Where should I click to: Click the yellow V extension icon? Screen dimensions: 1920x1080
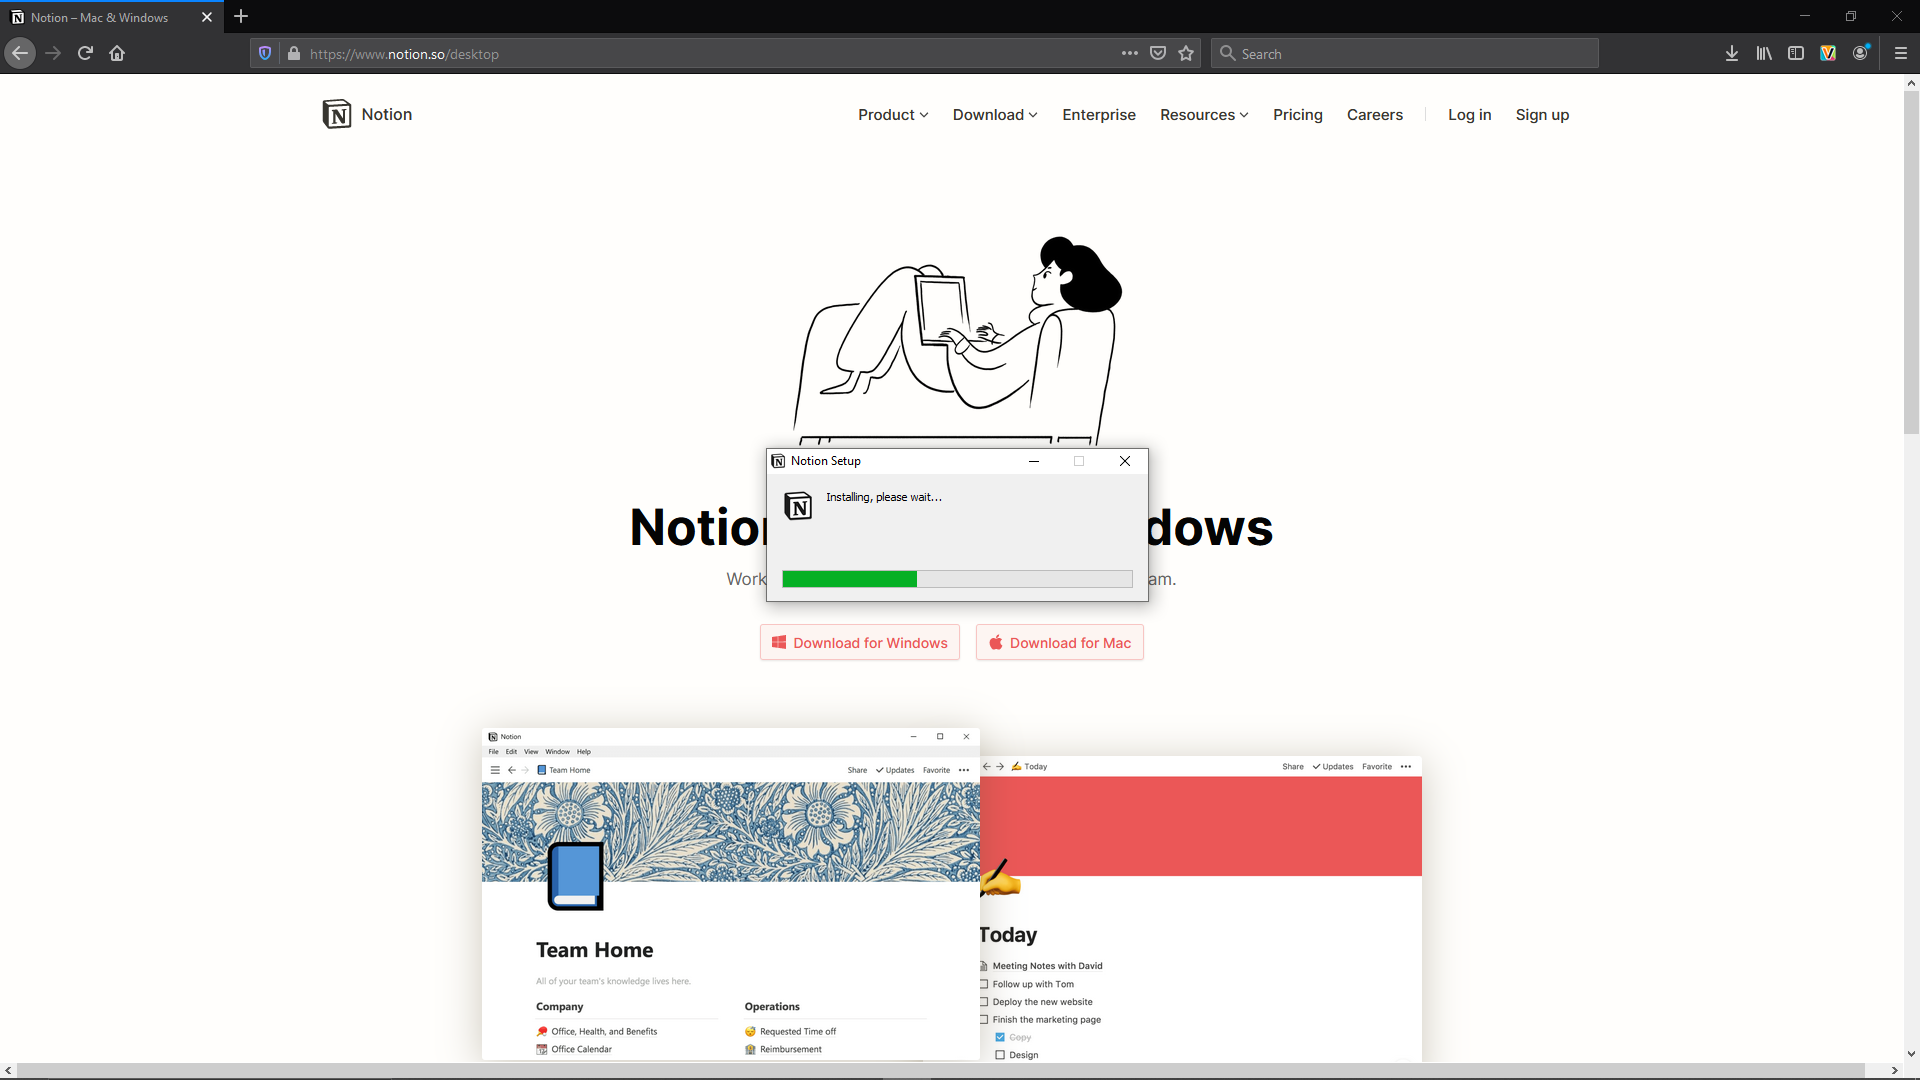pyautogui.click(x=1828, y=53)
